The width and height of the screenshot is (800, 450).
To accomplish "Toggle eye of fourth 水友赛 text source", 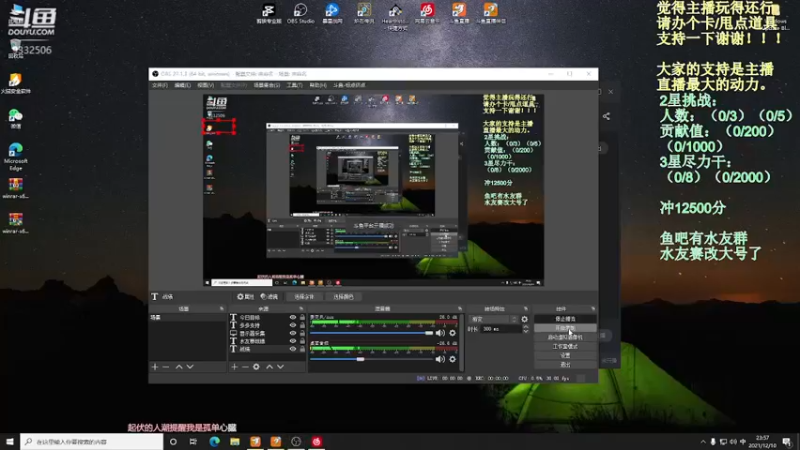I will pyautogui.click(x=293, y=341).
